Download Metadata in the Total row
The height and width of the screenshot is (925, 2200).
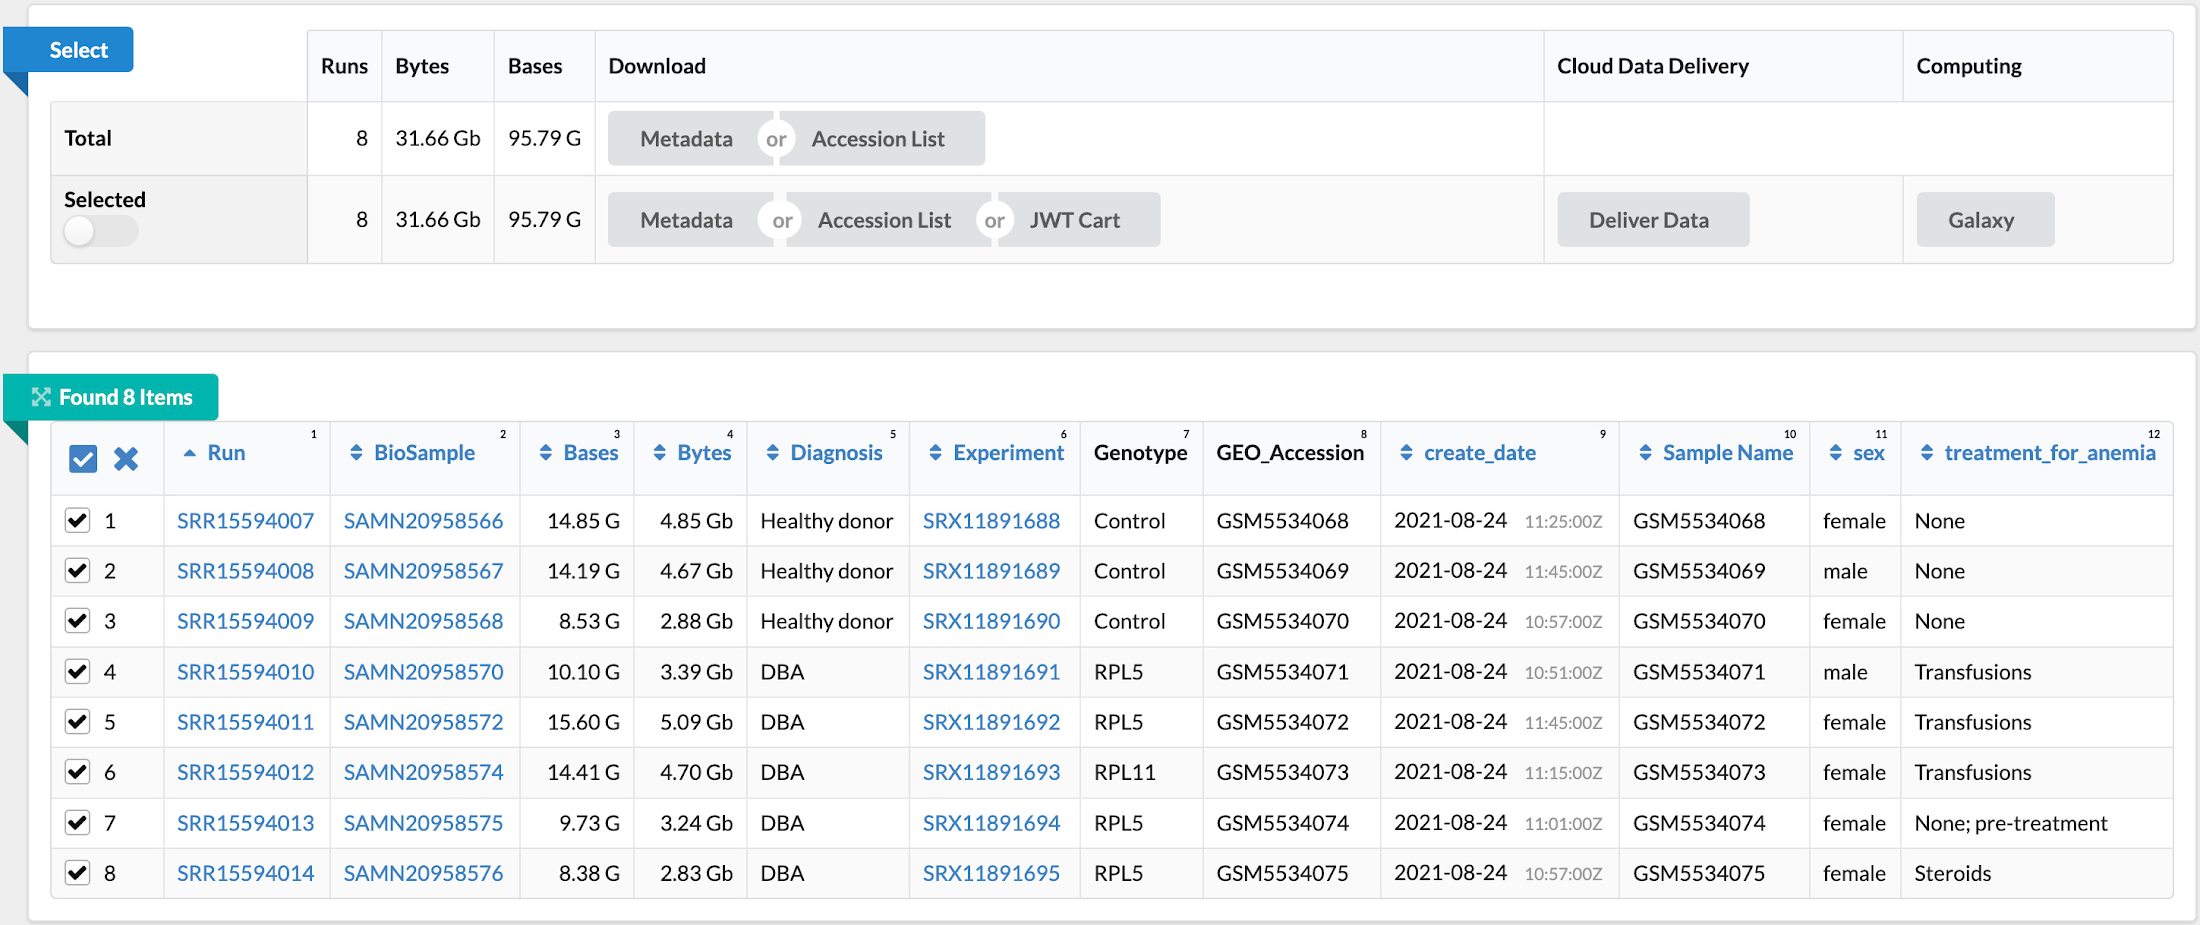(x=686, y=139)
